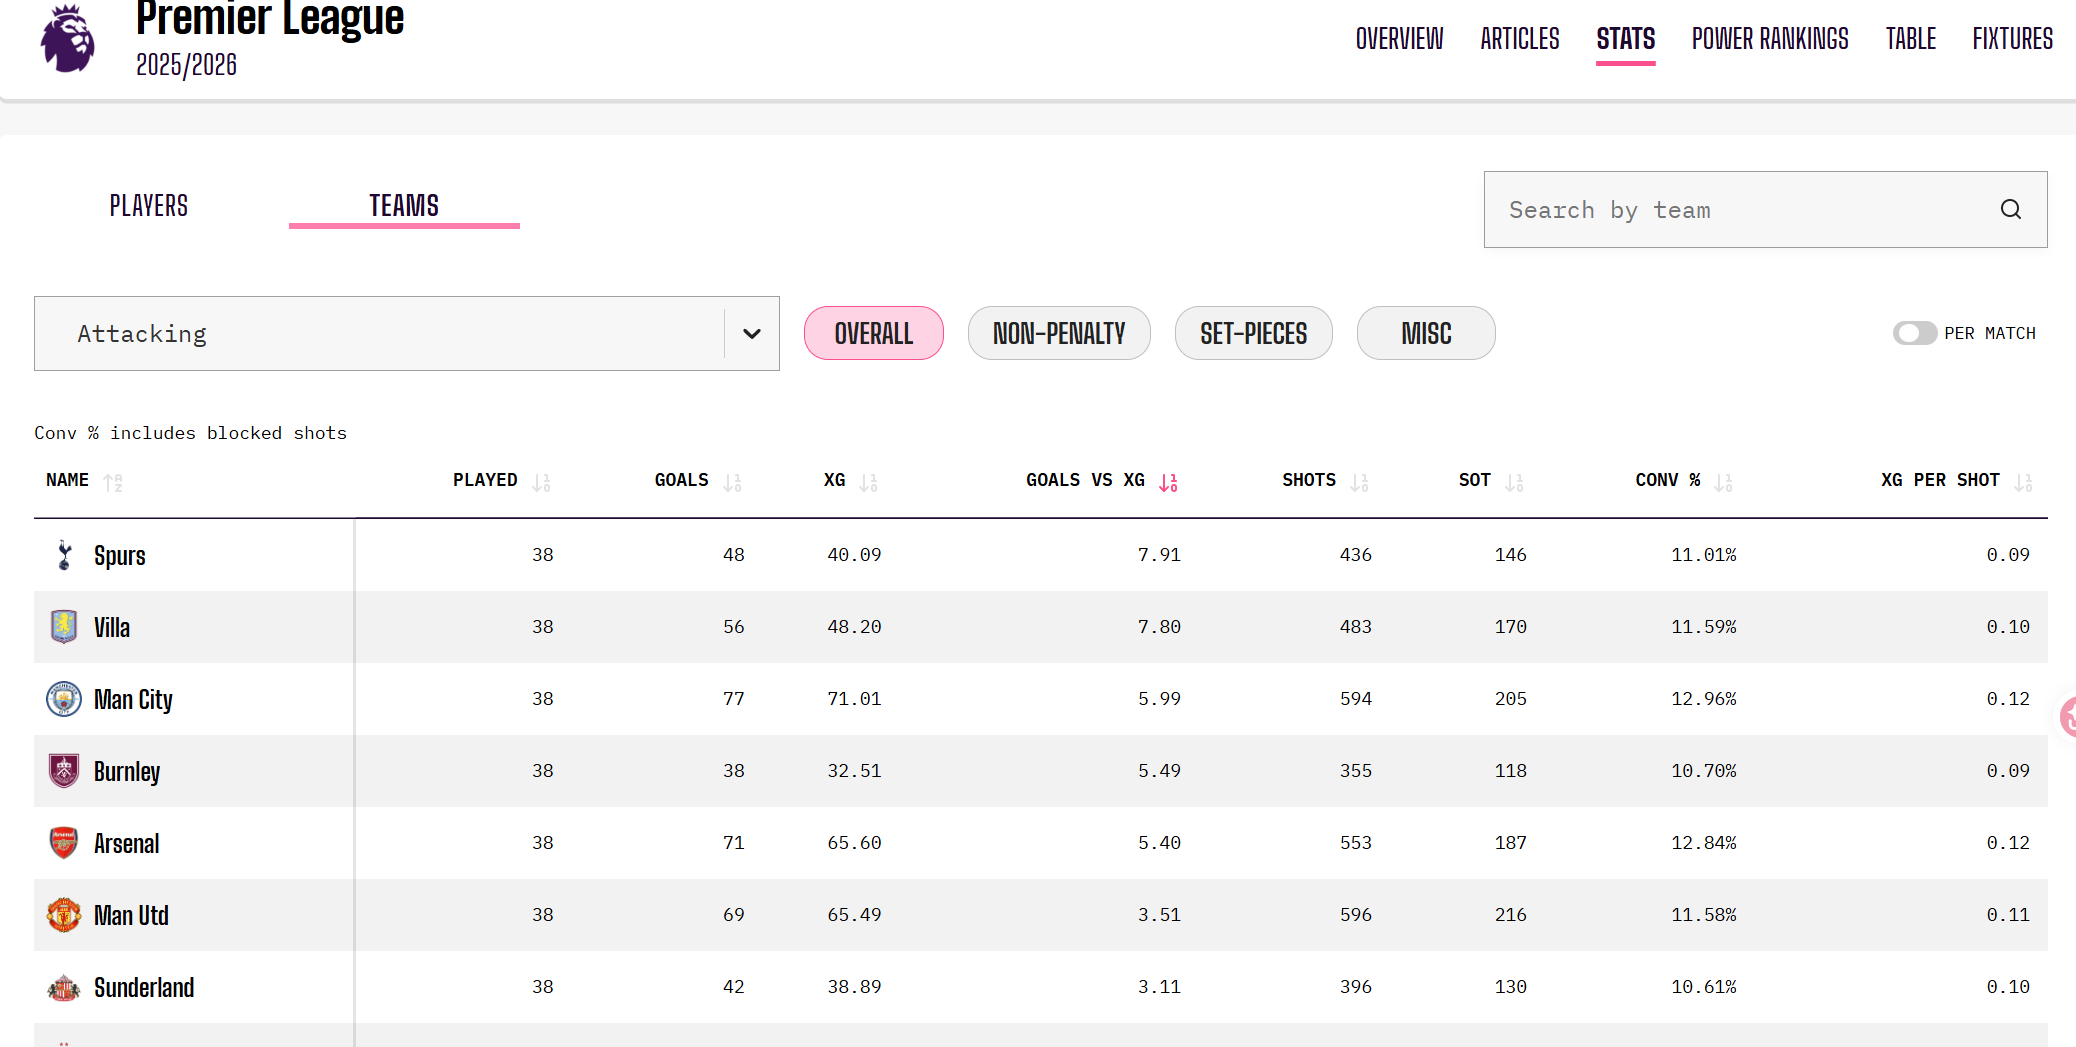Click the Premier League lion logo
This screenshot has width=2076, height=1047.
[x=67, y=38]
